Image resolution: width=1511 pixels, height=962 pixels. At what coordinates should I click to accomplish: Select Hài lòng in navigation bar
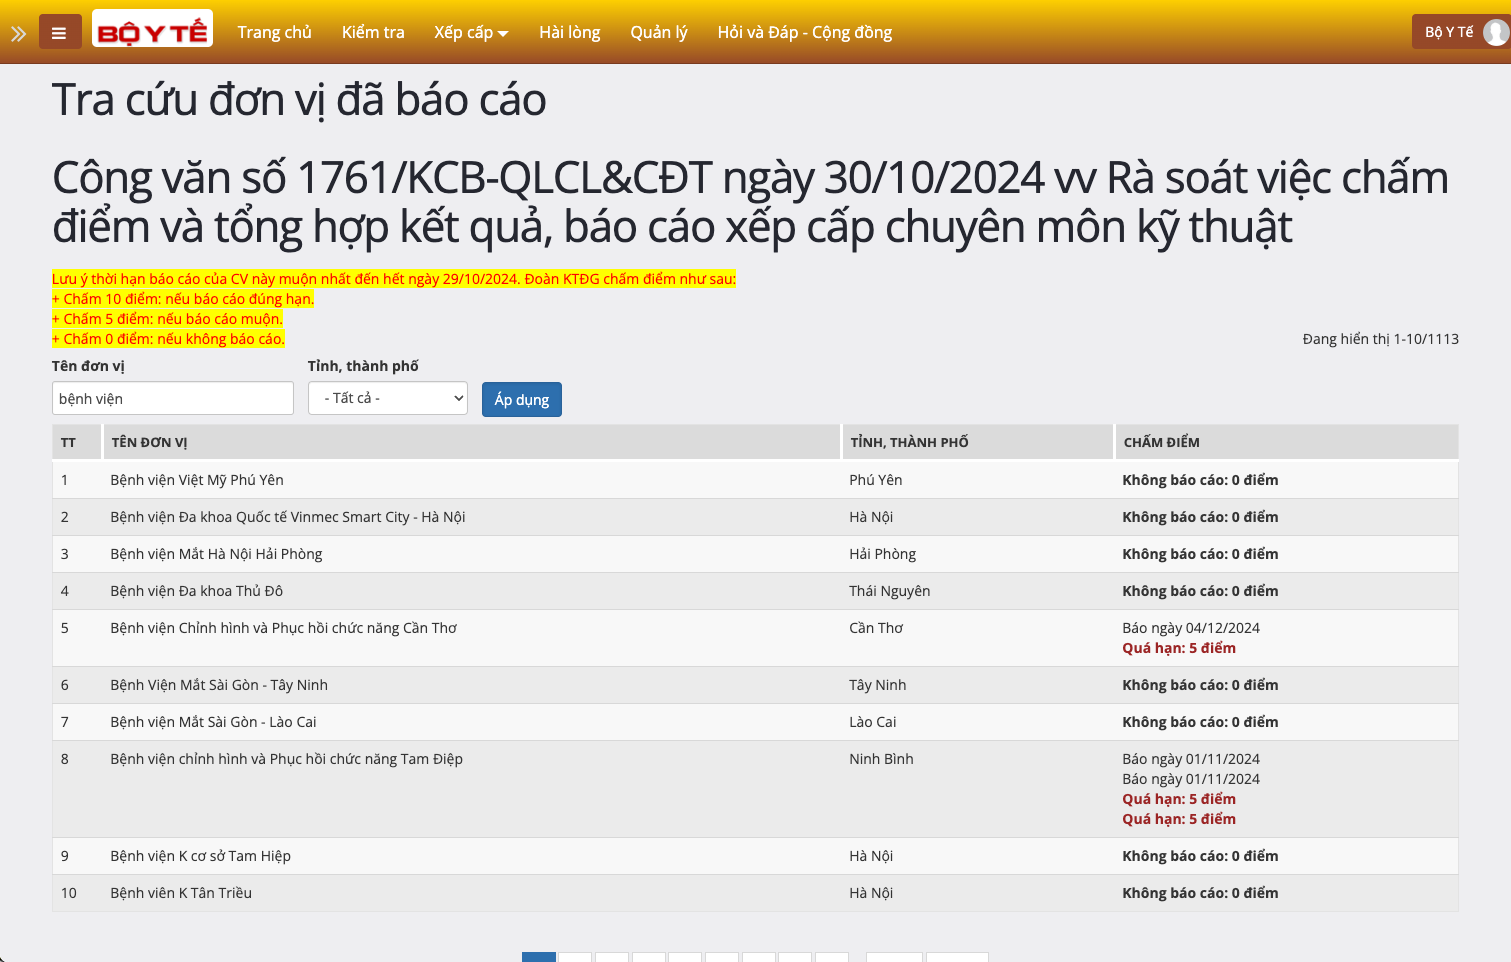(569, 32)
